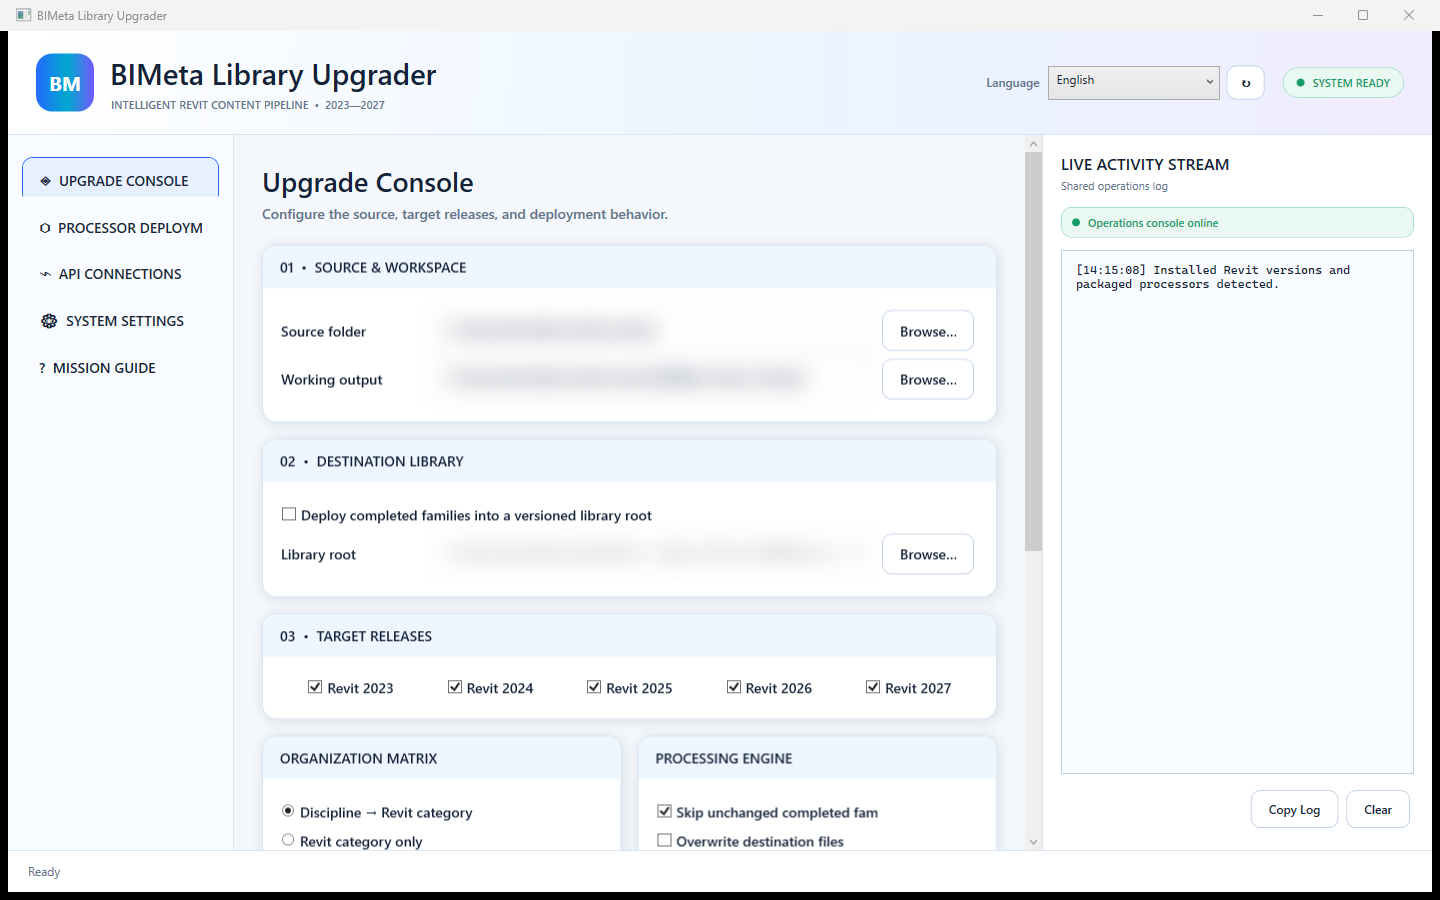Image resolution: width=1440 pixels, height=900 pixels.
Task: Click the log entry 'Installed Revit versions'
Action: 1213,277
